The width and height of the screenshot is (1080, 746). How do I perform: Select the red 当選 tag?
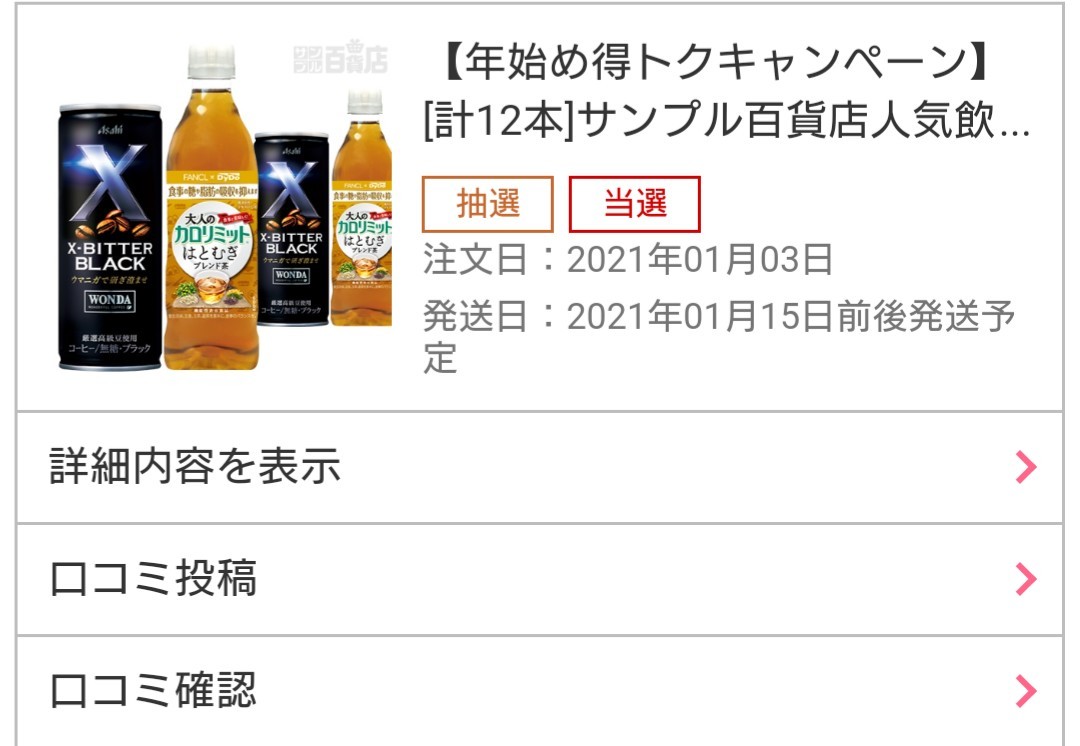pos(634,204)
